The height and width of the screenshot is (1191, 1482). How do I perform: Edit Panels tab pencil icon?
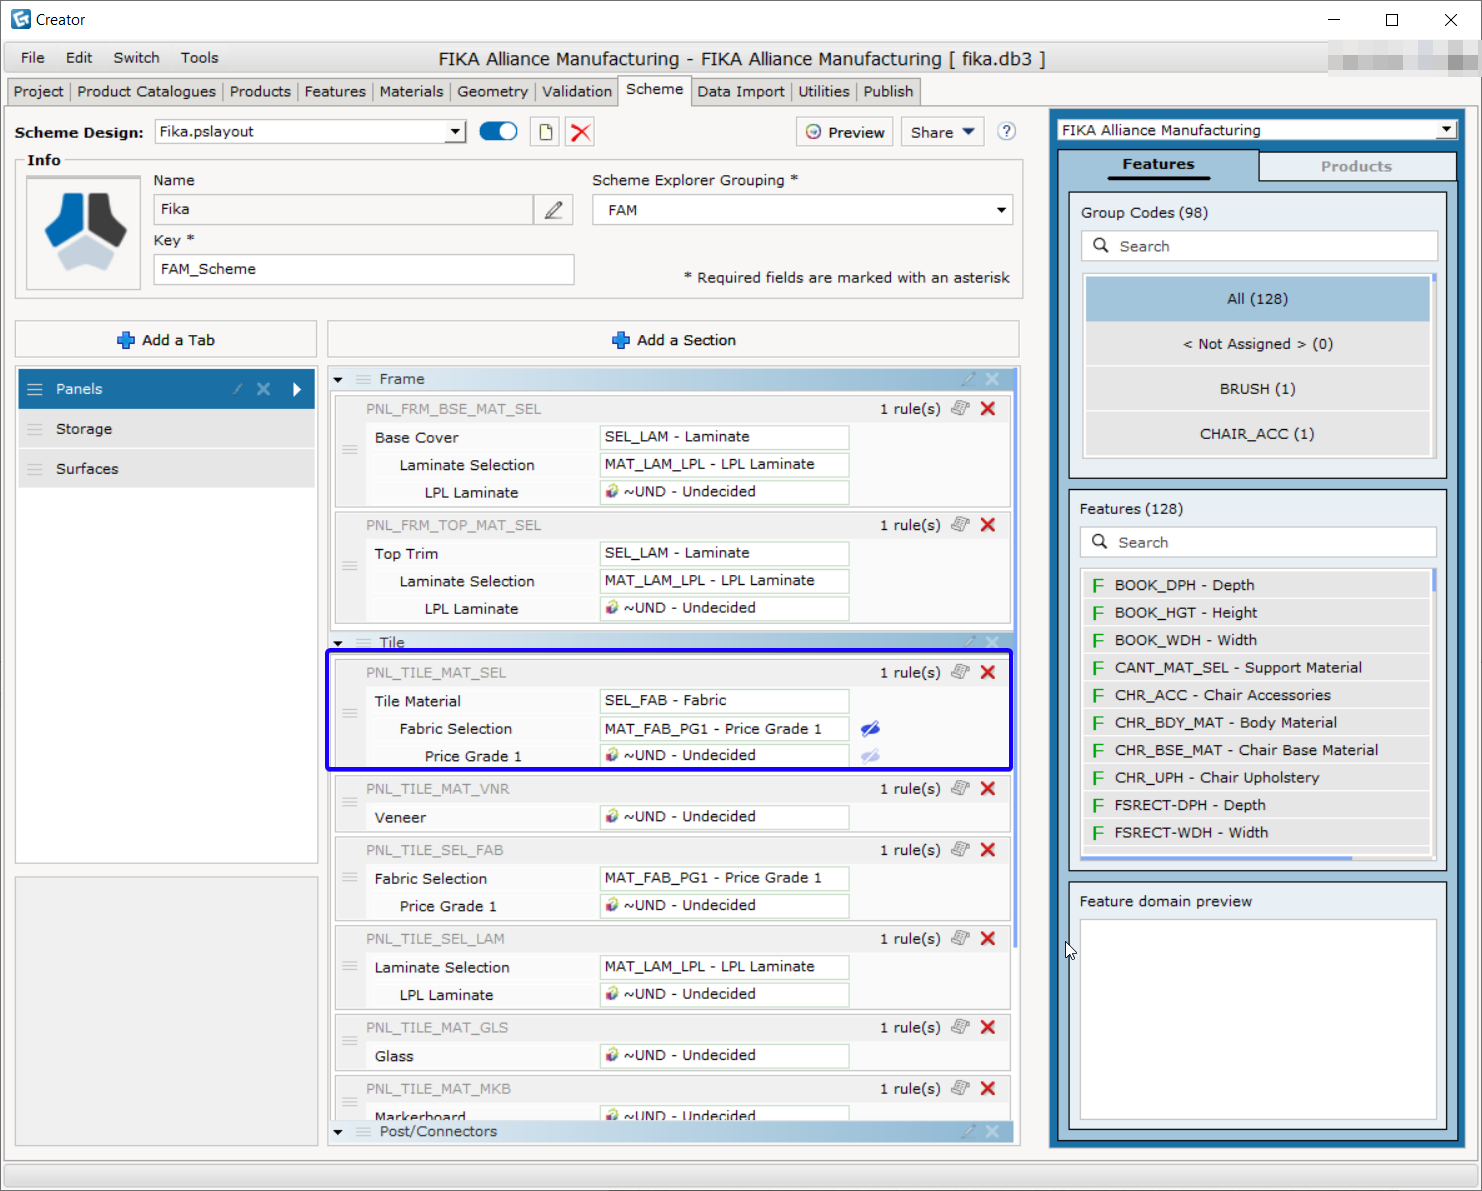[238, 389]
